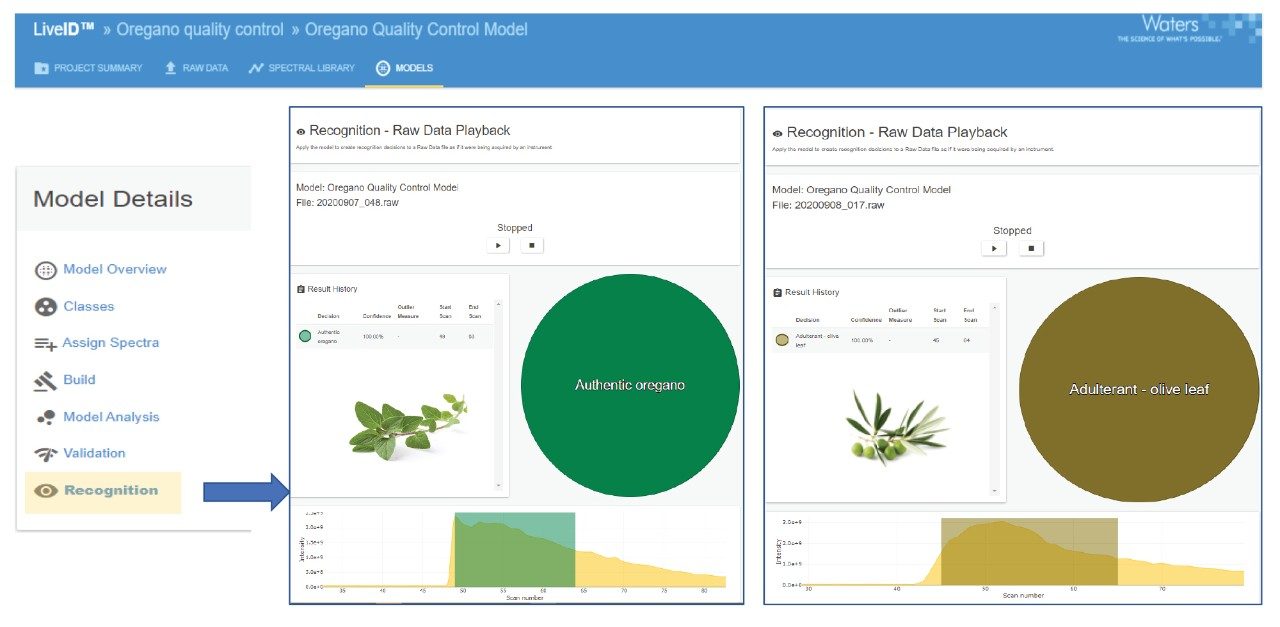Click the Spectral Library waveform icon
The image size is (1280, 627).
click(x=256, y=68)
